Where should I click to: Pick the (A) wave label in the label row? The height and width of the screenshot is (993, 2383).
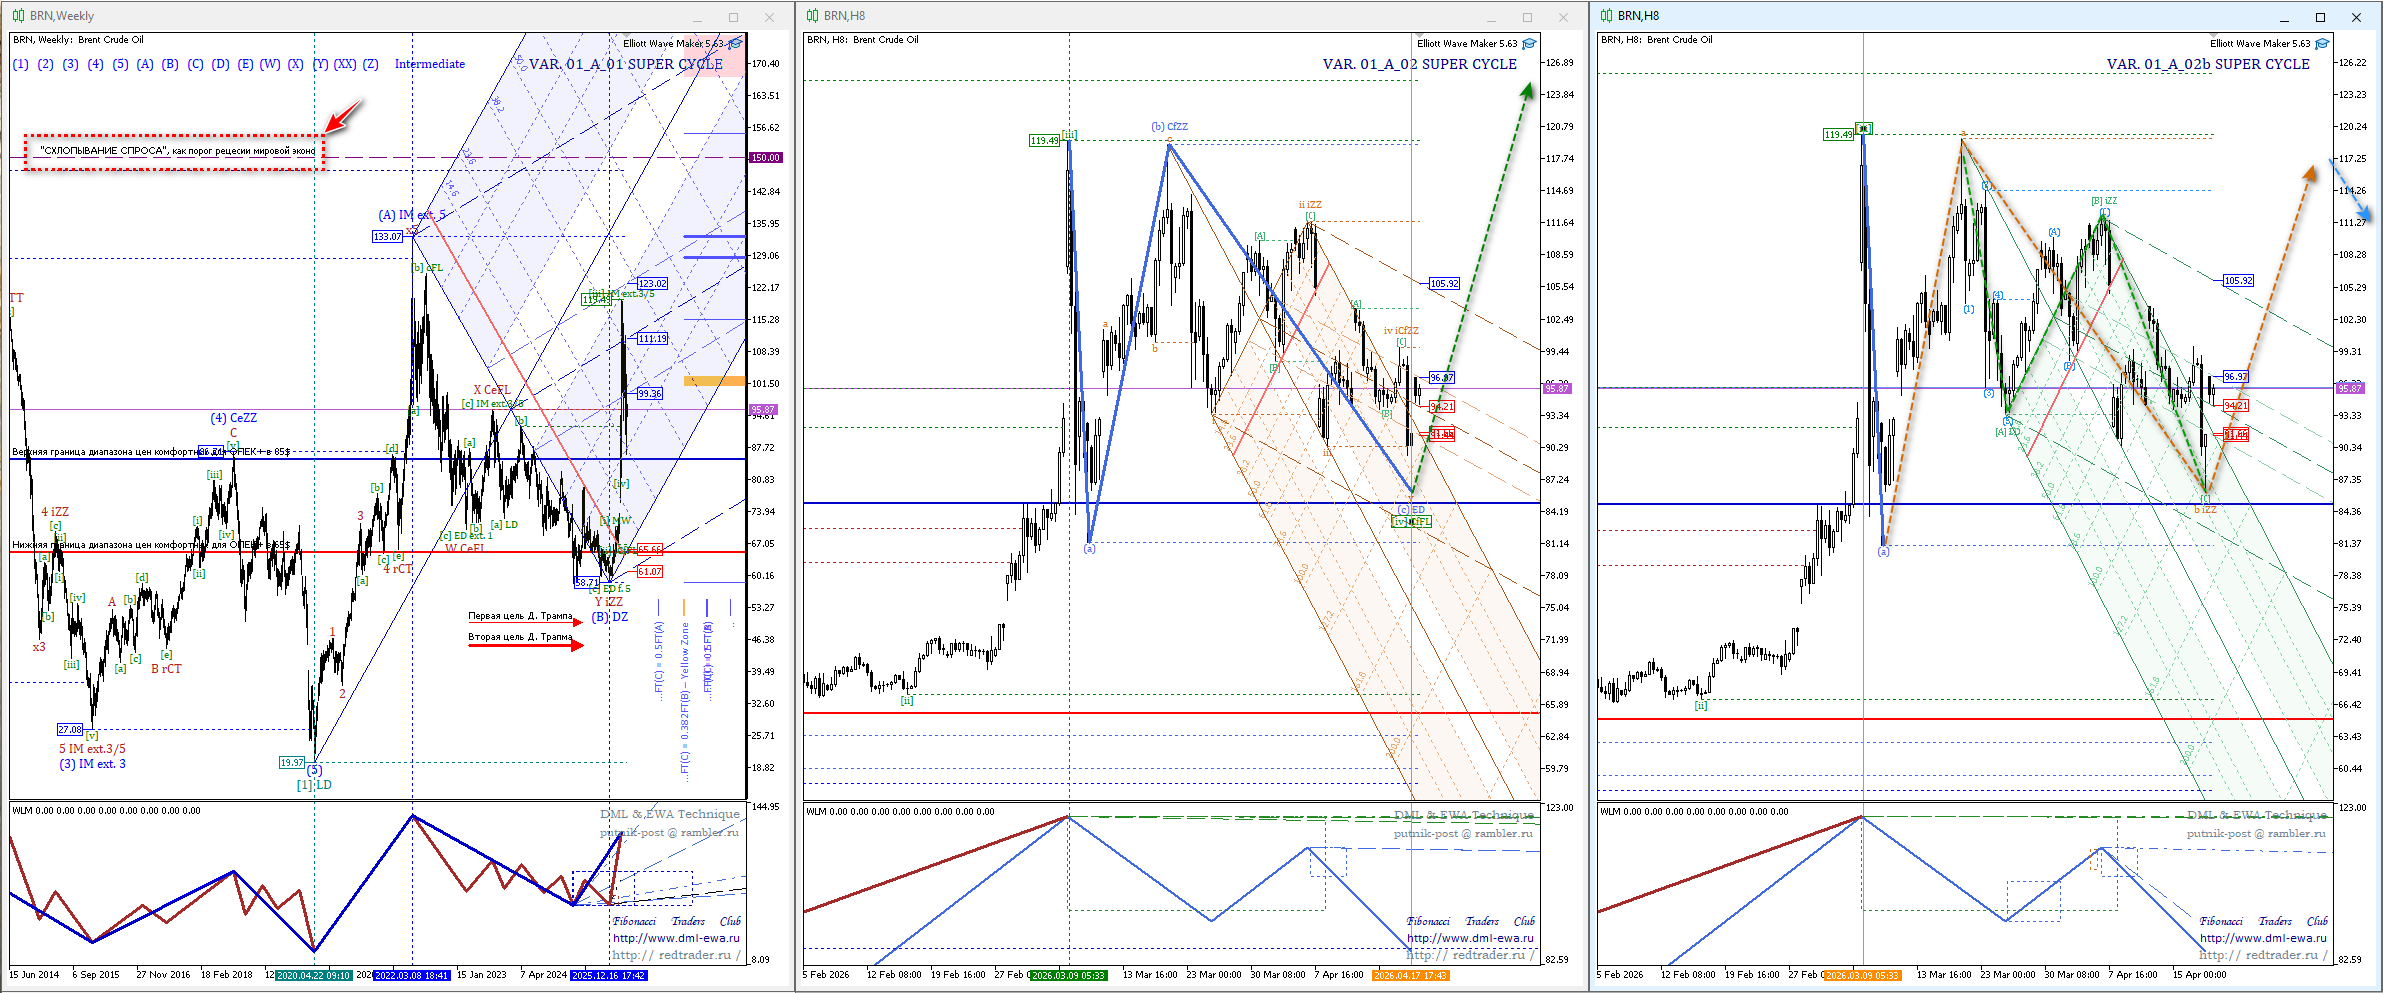[x=145, y=64]
